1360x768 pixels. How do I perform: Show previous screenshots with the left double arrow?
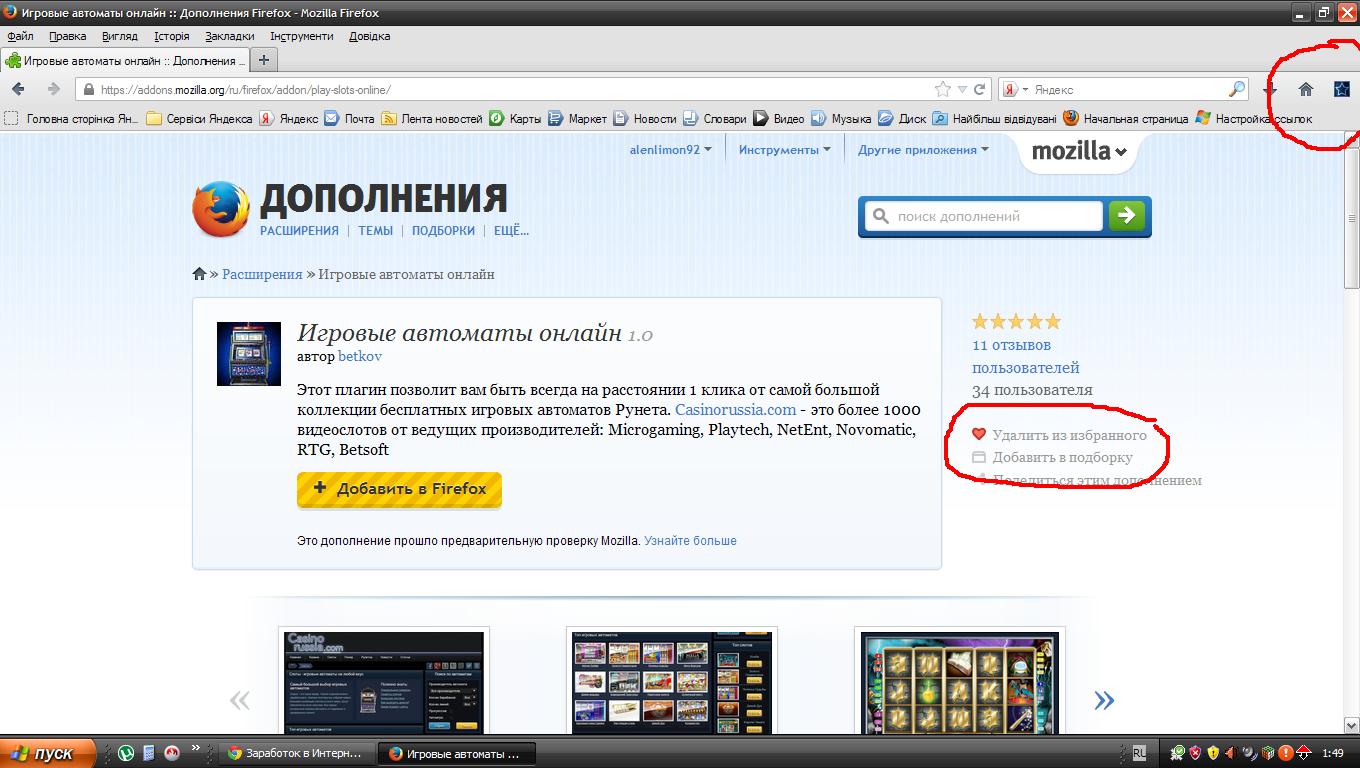[240, 700]
